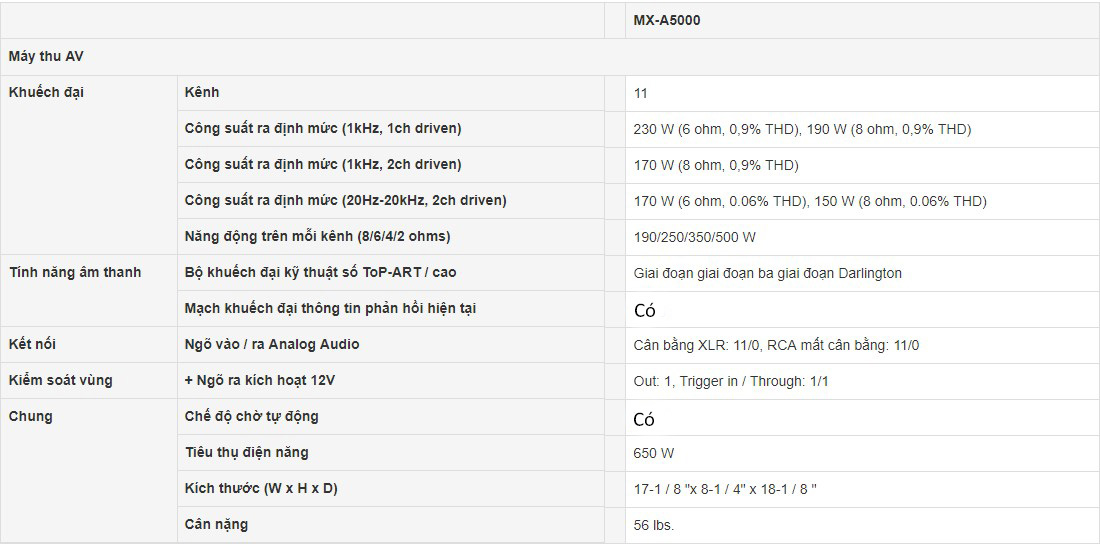The image size is (1100, 544).
Task: Select the Kênh row label
Action: click(x=202, y=93)
